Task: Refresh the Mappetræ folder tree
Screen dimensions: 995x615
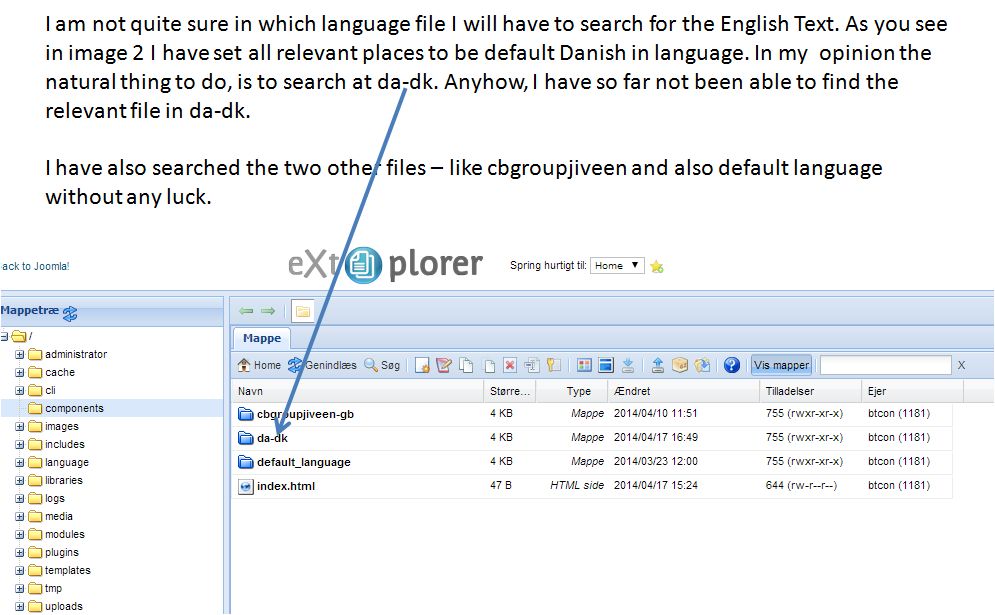Action: pyautogui.click(x=70, y=312)
